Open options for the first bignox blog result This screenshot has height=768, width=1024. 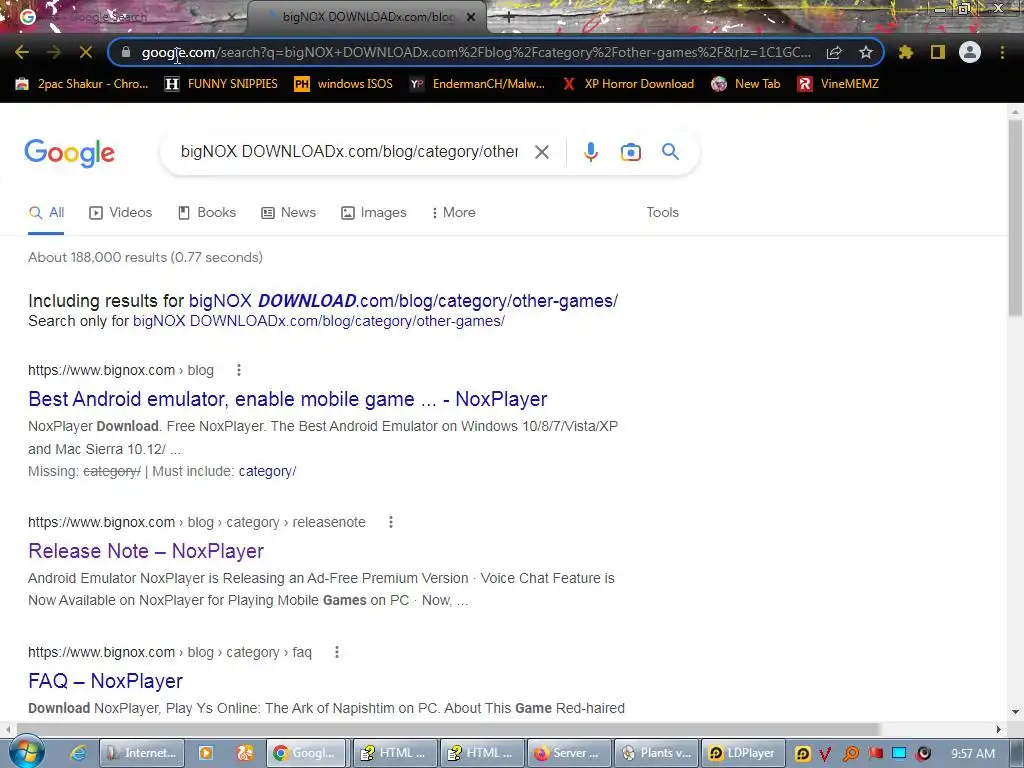(x=239, y=370)
